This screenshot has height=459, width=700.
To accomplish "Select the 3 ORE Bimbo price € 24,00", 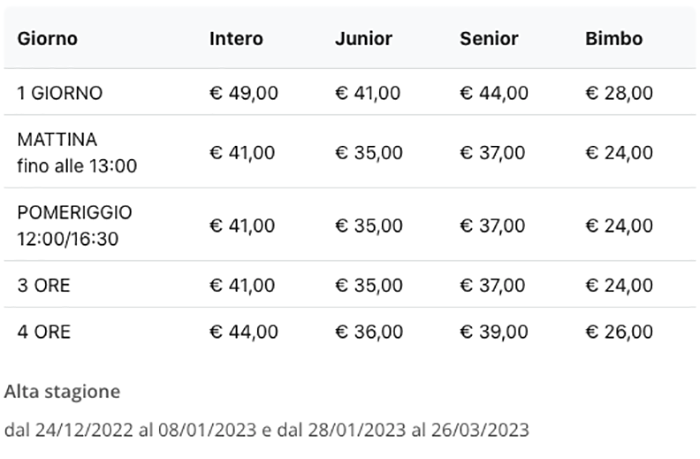I will click(x=619, y=285).
